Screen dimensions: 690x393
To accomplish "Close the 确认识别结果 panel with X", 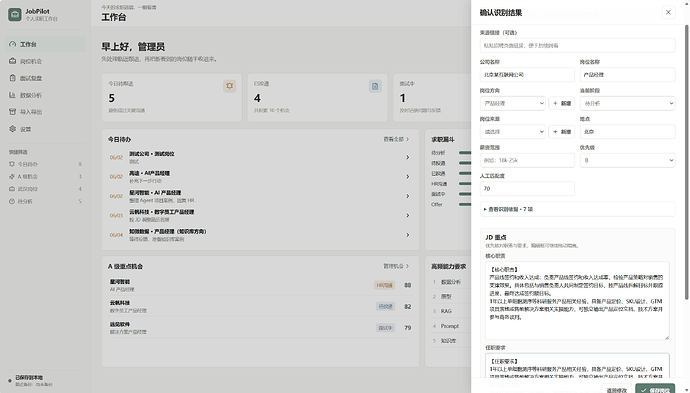I will click(668, 12).
